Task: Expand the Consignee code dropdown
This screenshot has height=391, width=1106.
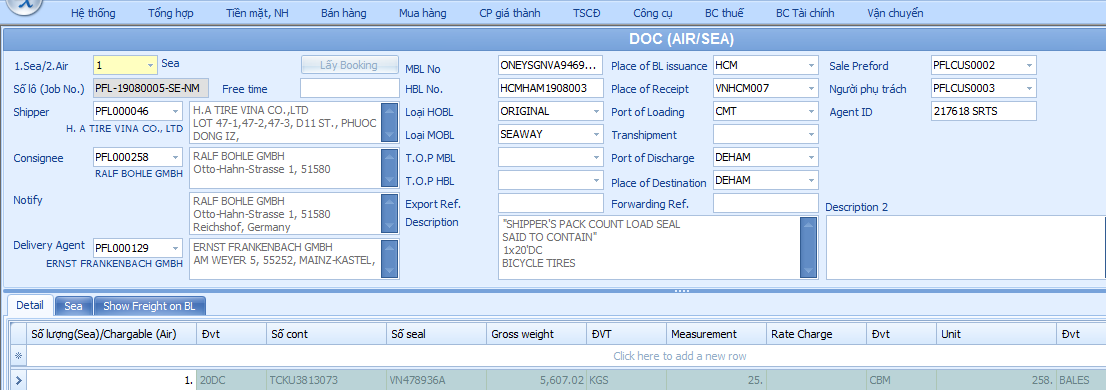Action: tap(175, 157)
